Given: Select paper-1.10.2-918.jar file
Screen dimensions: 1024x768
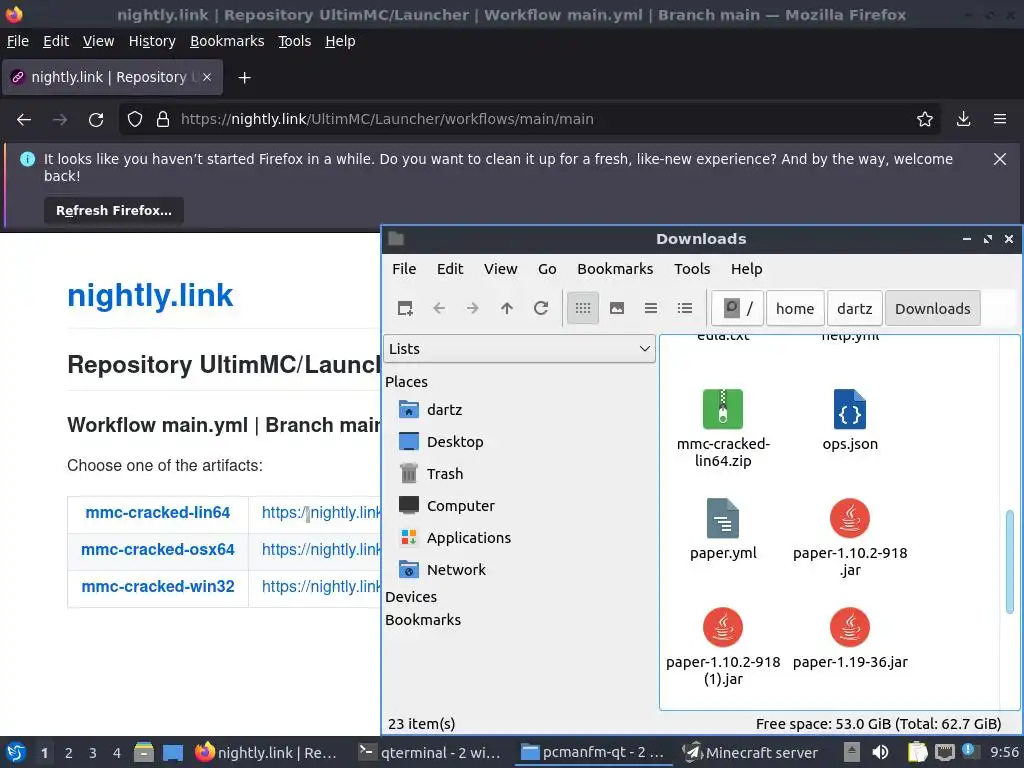Looking at the screenshot, I should pos(850,537).
